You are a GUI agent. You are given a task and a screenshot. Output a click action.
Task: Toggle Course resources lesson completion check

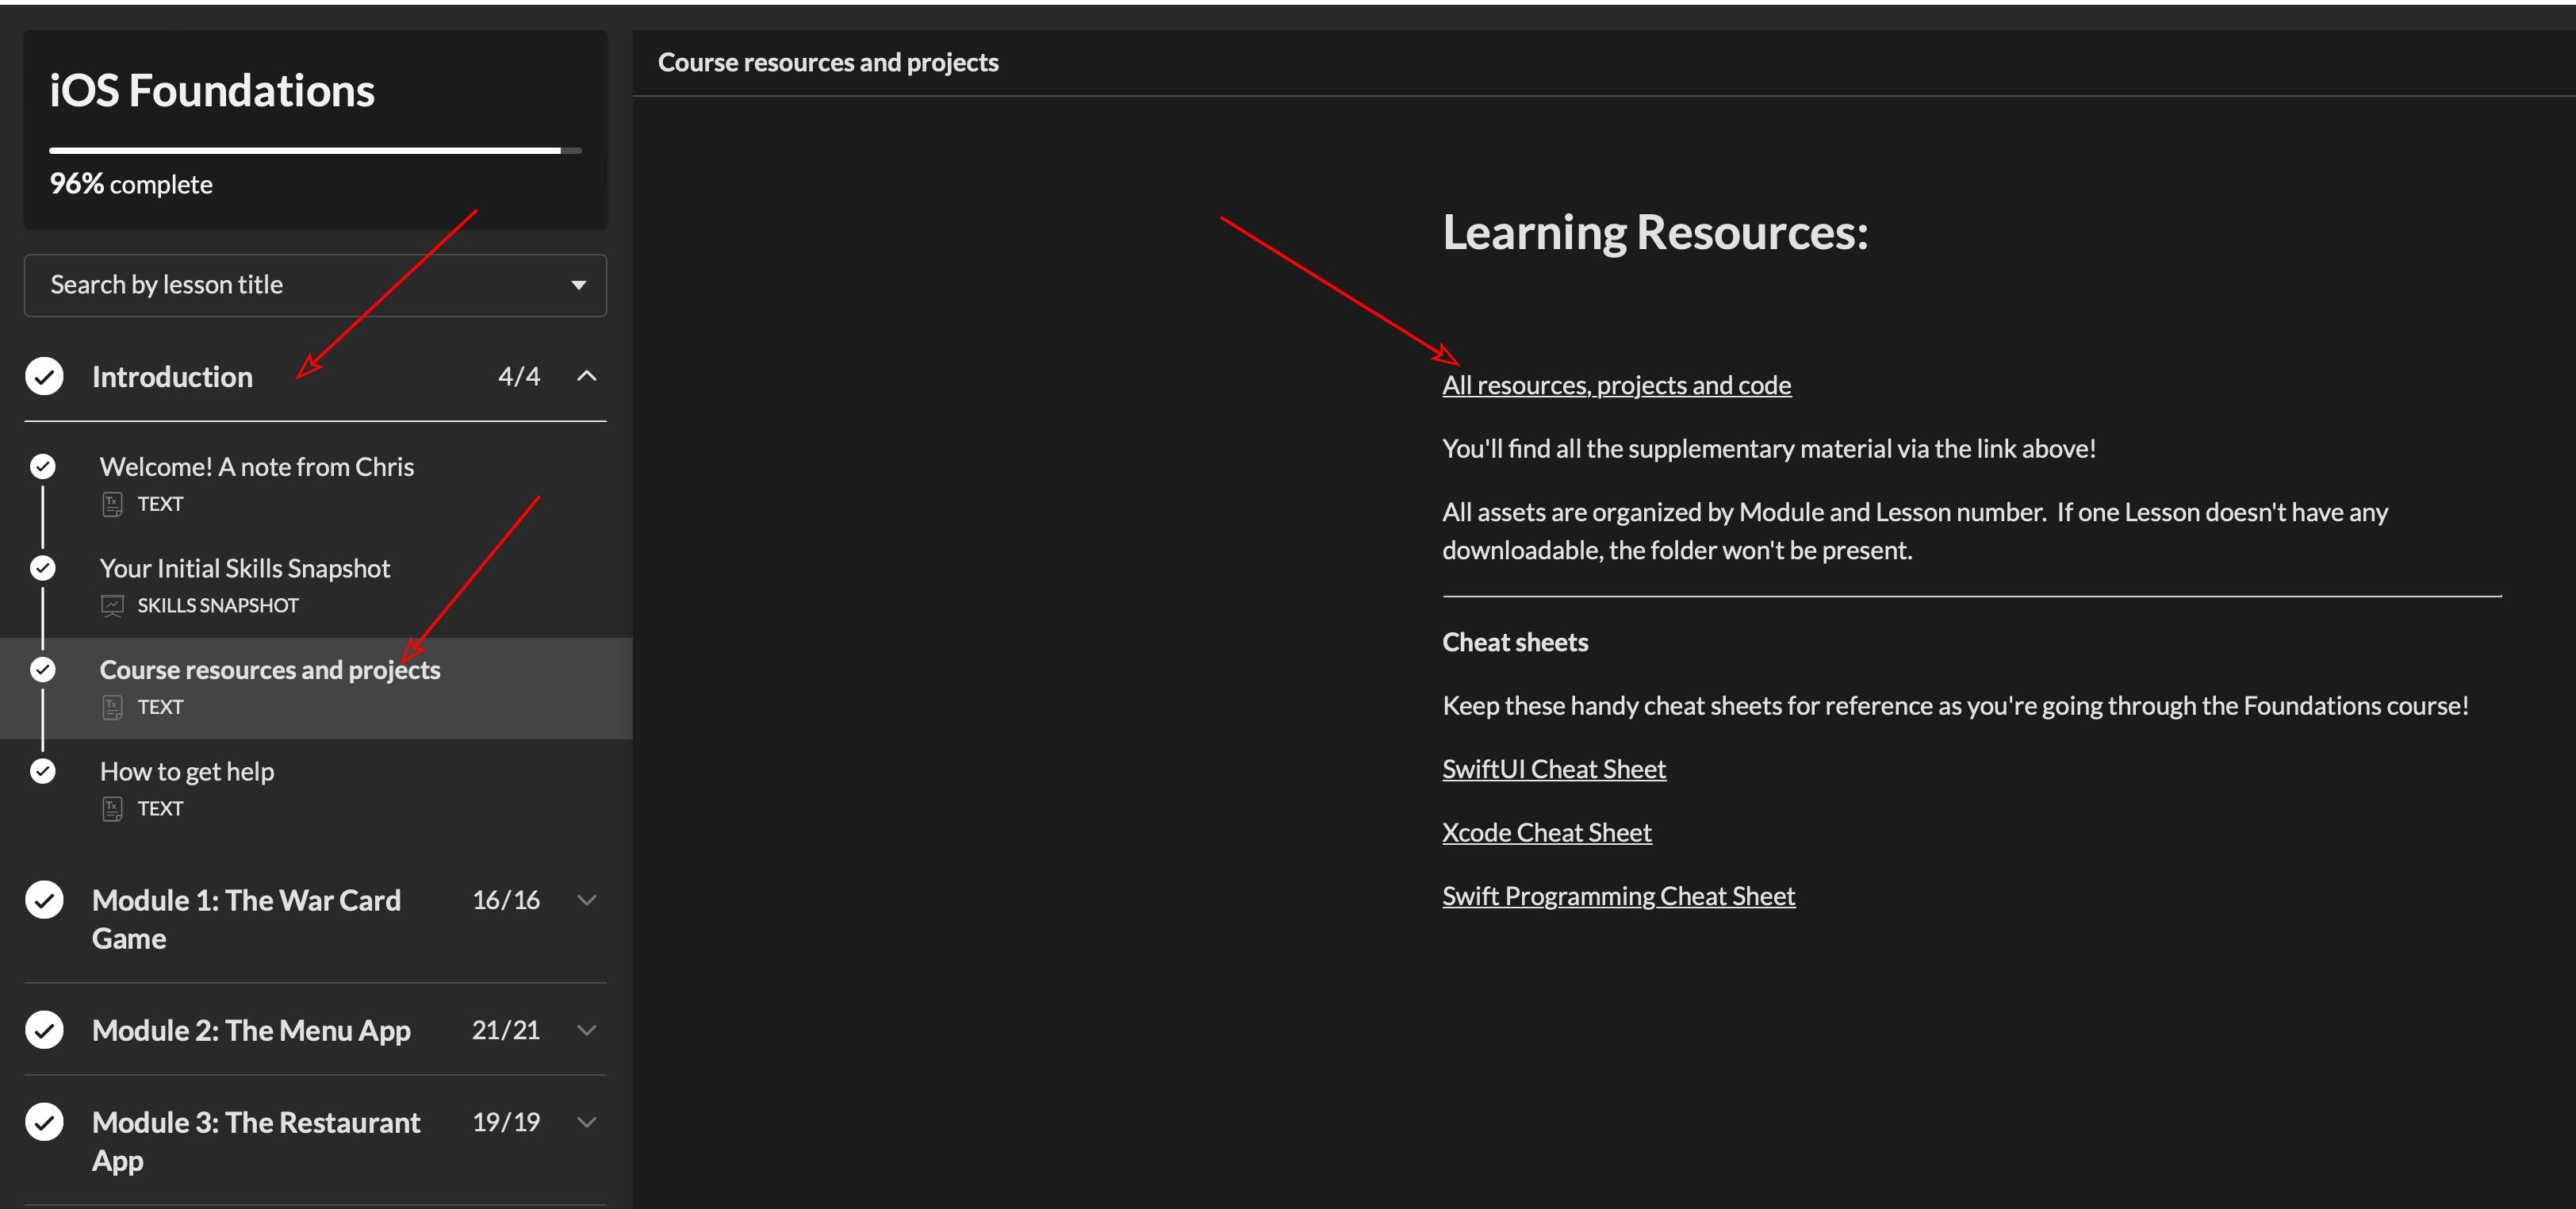tap(43, 669)
